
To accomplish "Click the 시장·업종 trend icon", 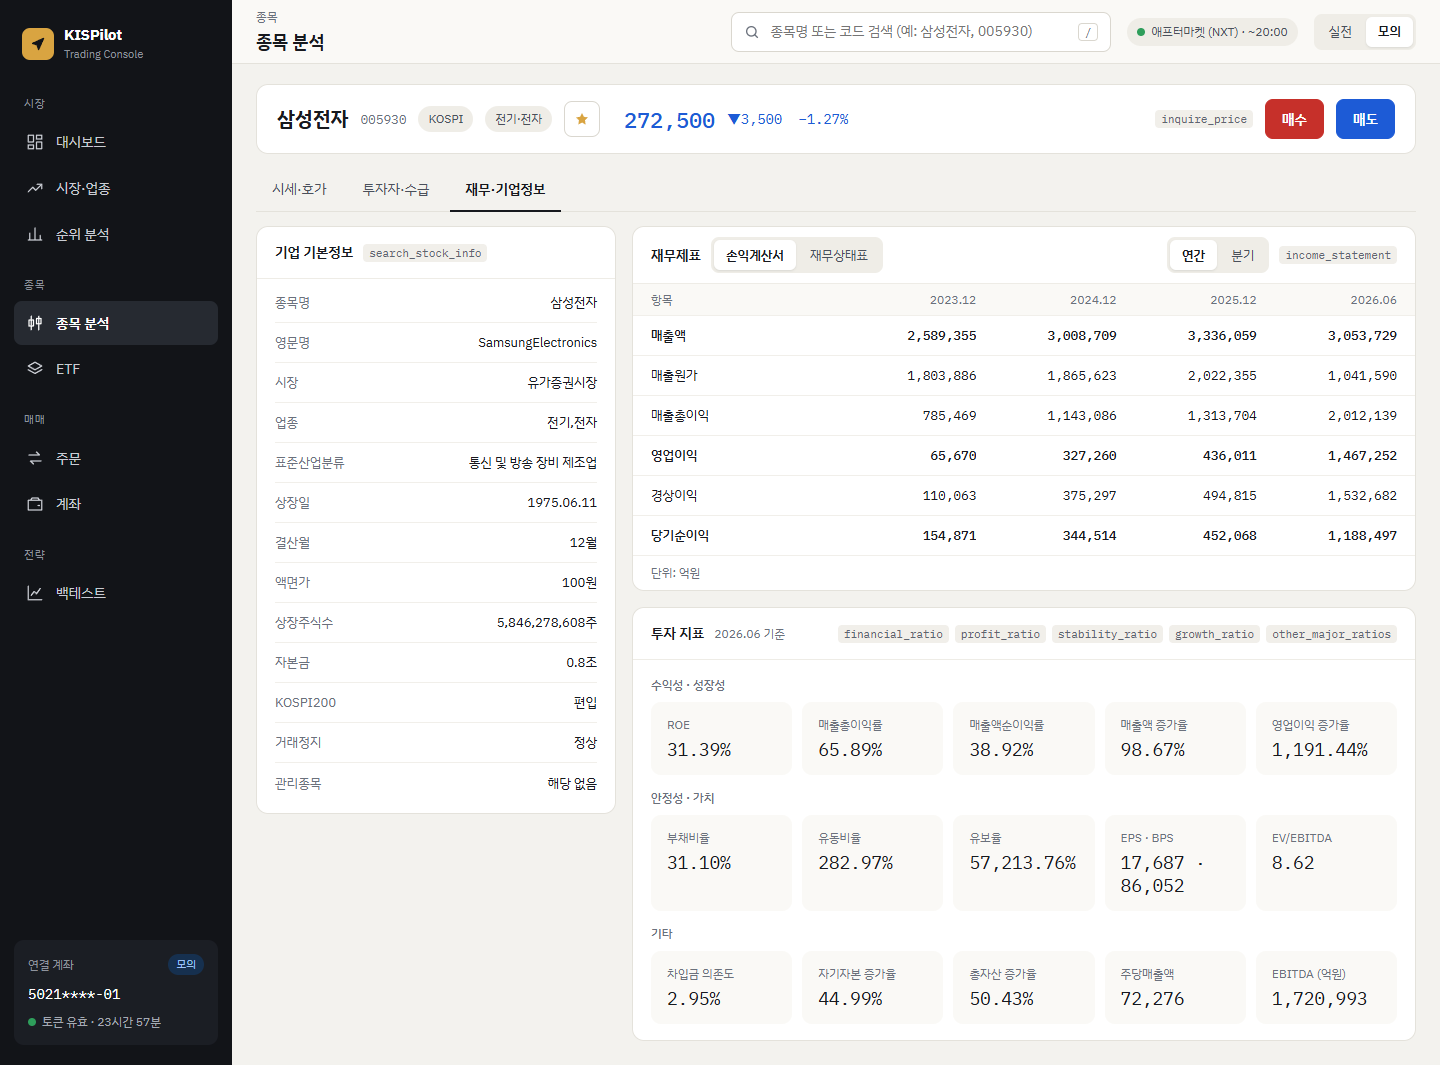I will click(35, 188).
